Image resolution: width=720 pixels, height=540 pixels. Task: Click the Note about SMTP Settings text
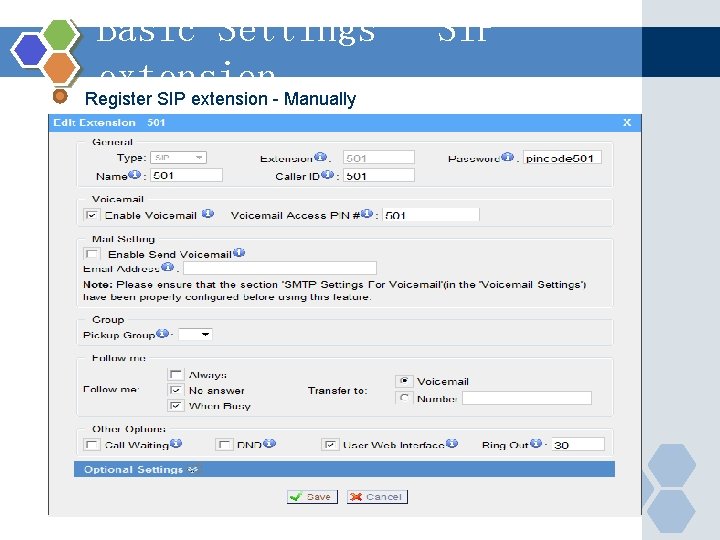(x=334, y=291)
